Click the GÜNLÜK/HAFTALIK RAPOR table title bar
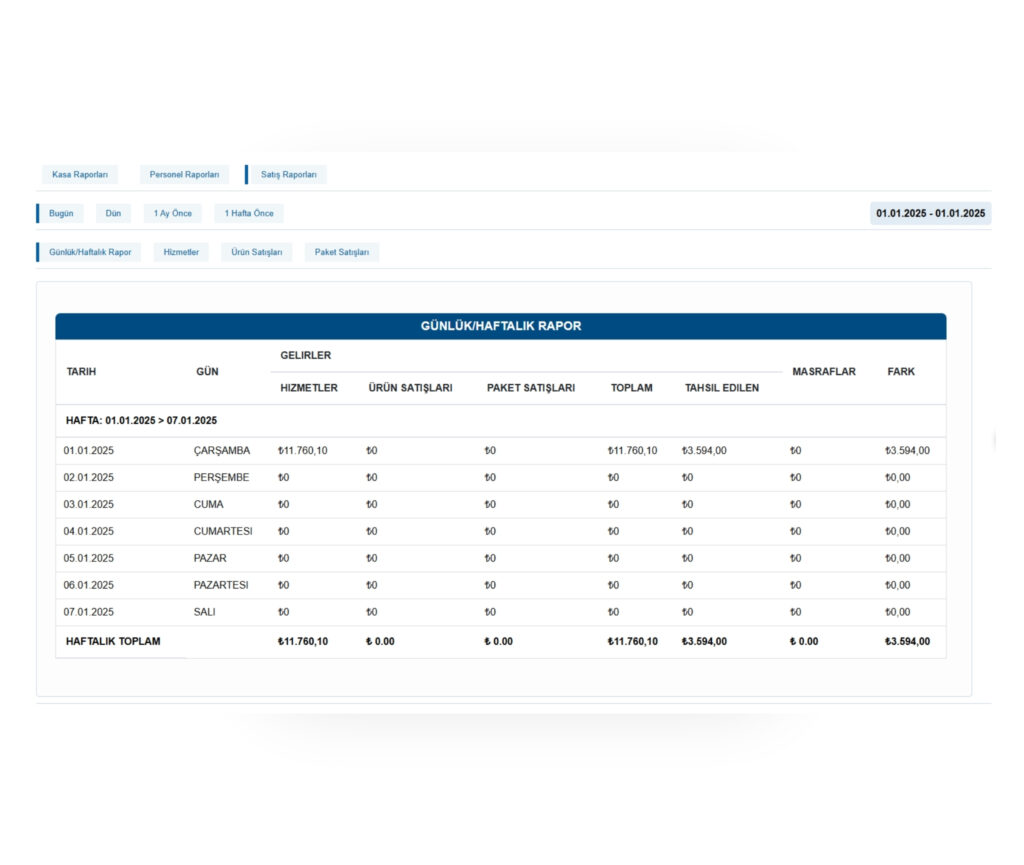This screenshot has width=1024, height=865. coord(500,326)
